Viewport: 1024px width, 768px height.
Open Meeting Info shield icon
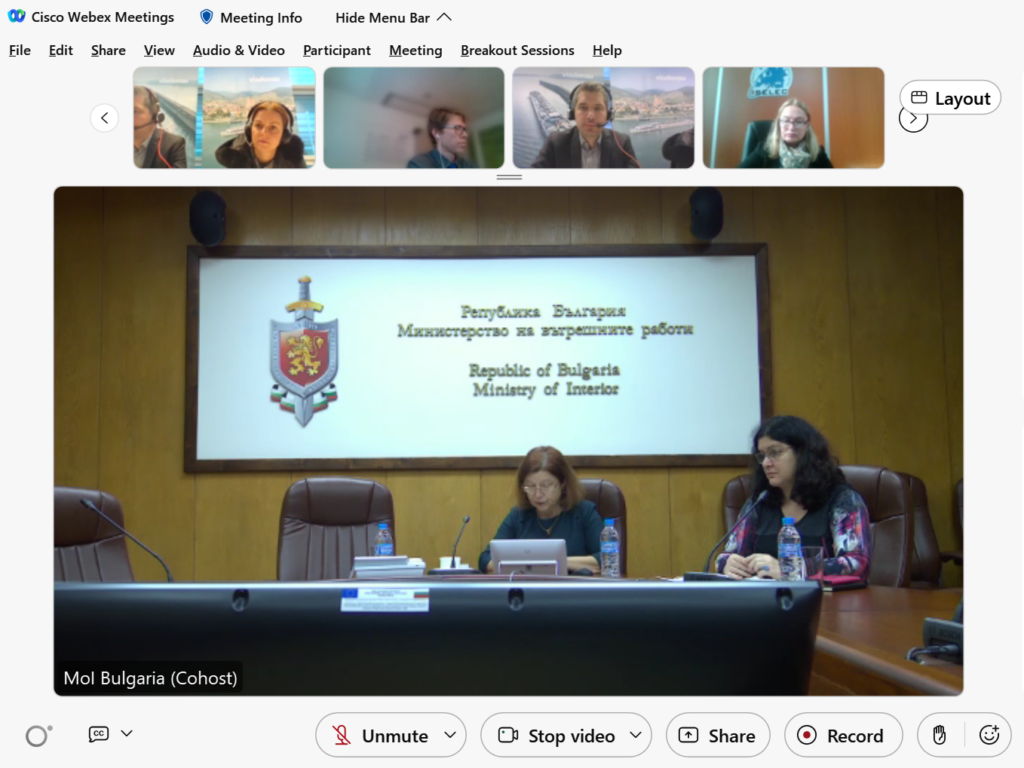pos(207,17)
